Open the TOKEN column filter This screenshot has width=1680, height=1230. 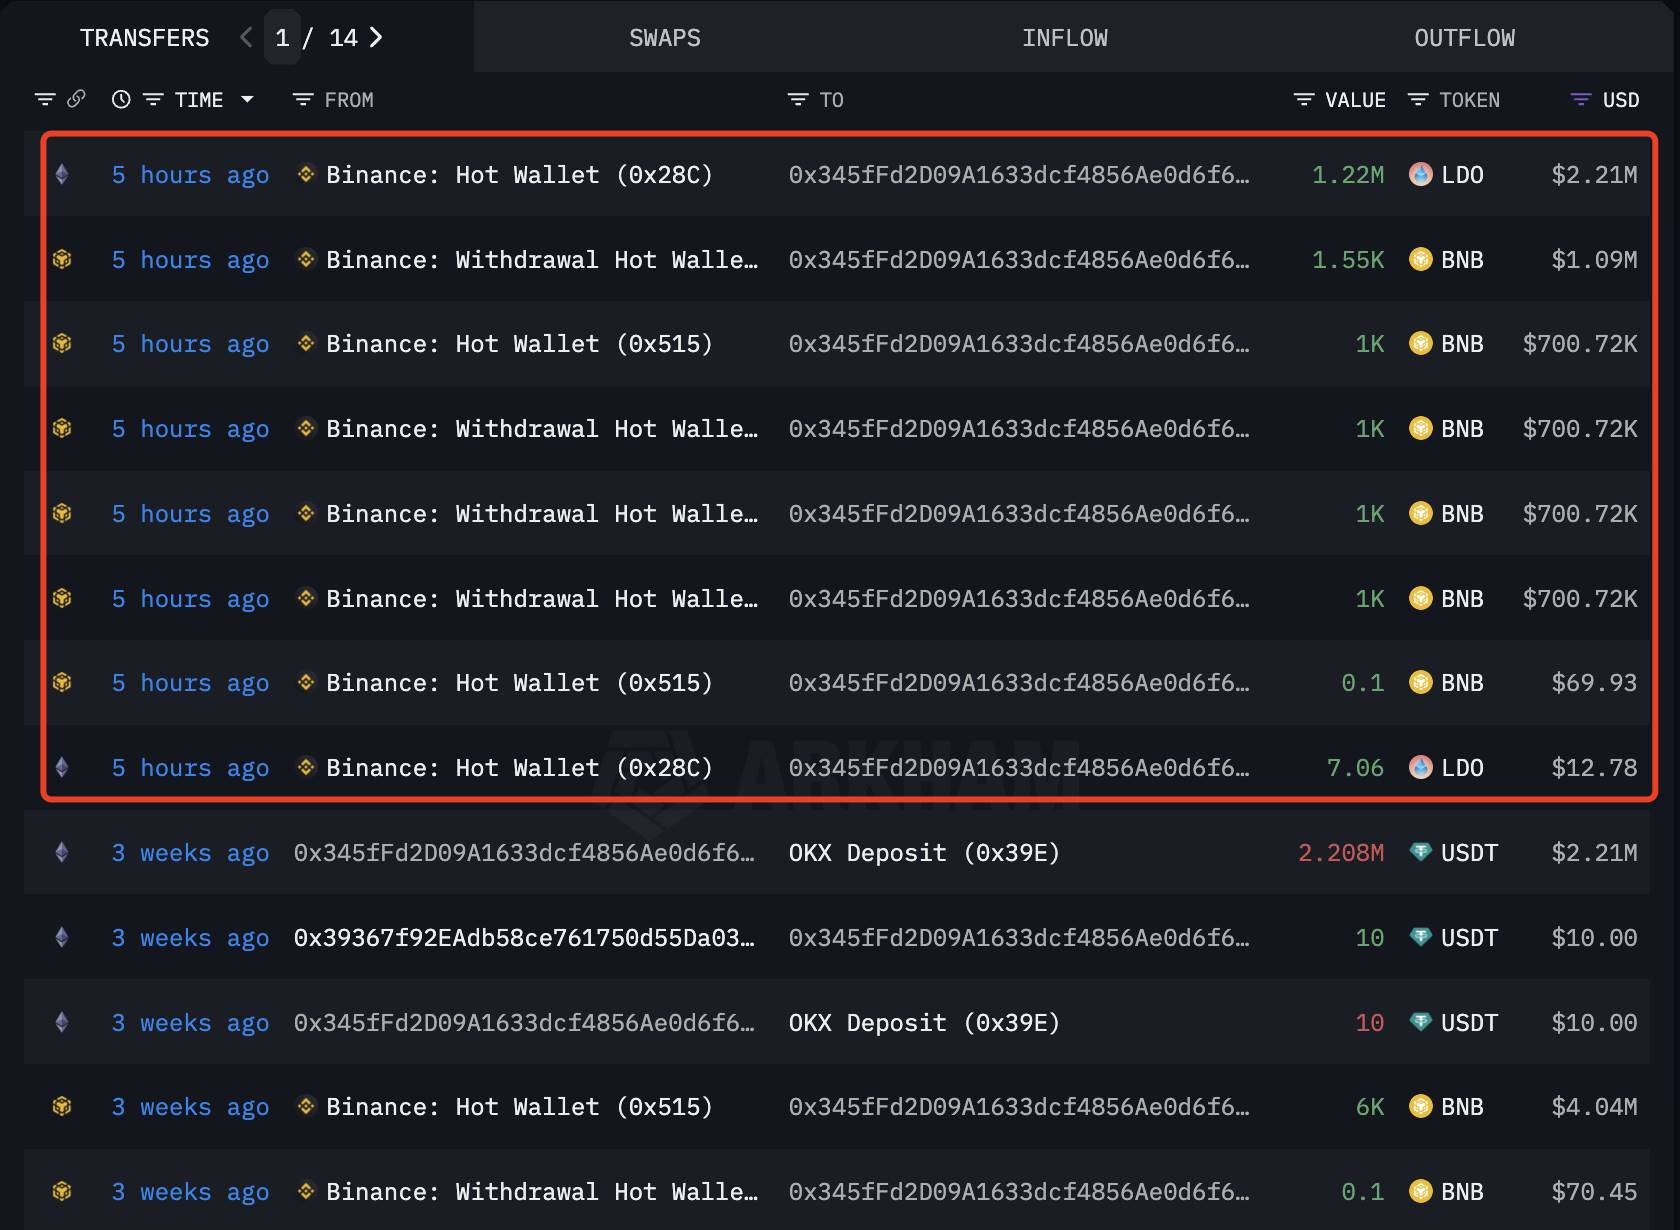(1418, 100)
